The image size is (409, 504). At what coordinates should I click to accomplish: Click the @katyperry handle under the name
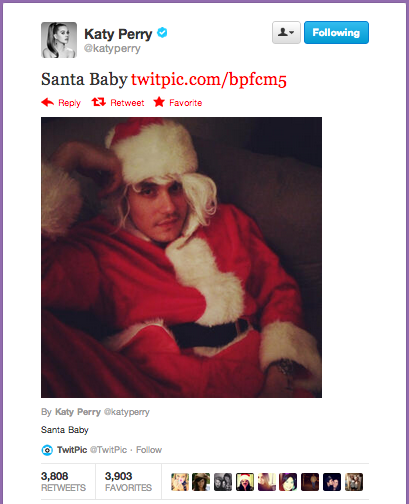click(x=112, y=49)
